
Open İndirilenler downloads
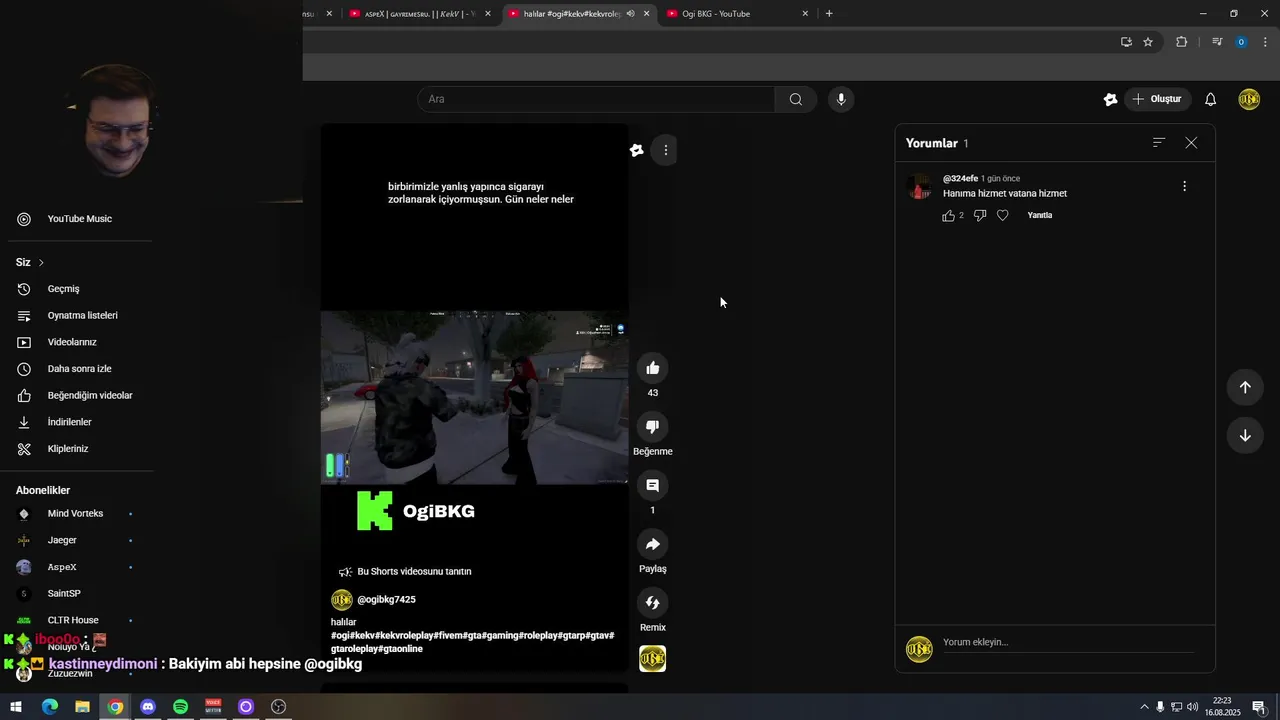(78, 422)
